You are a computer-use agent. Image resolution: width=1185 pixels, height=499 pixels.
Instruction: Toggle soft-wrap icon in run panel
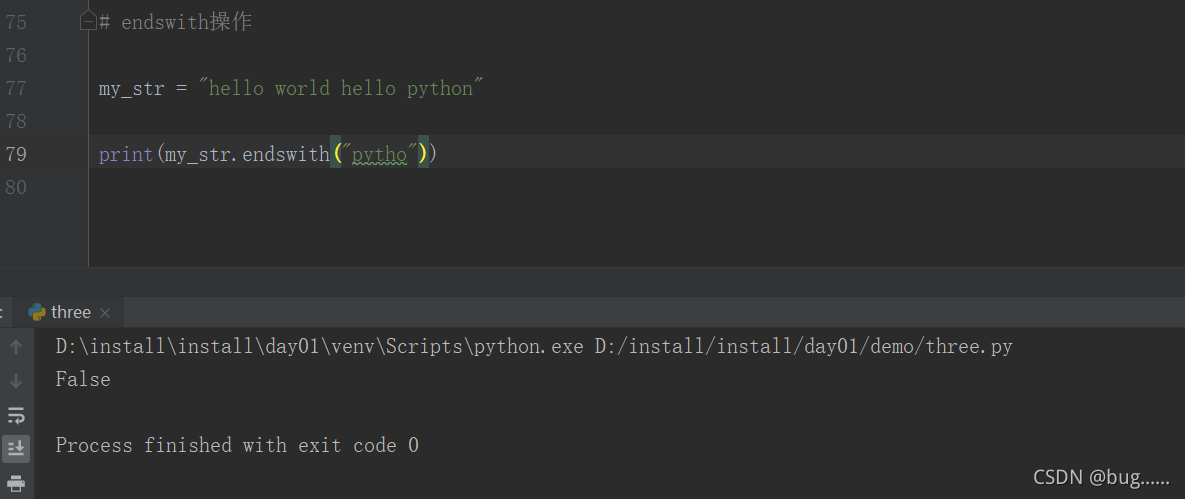16,414
